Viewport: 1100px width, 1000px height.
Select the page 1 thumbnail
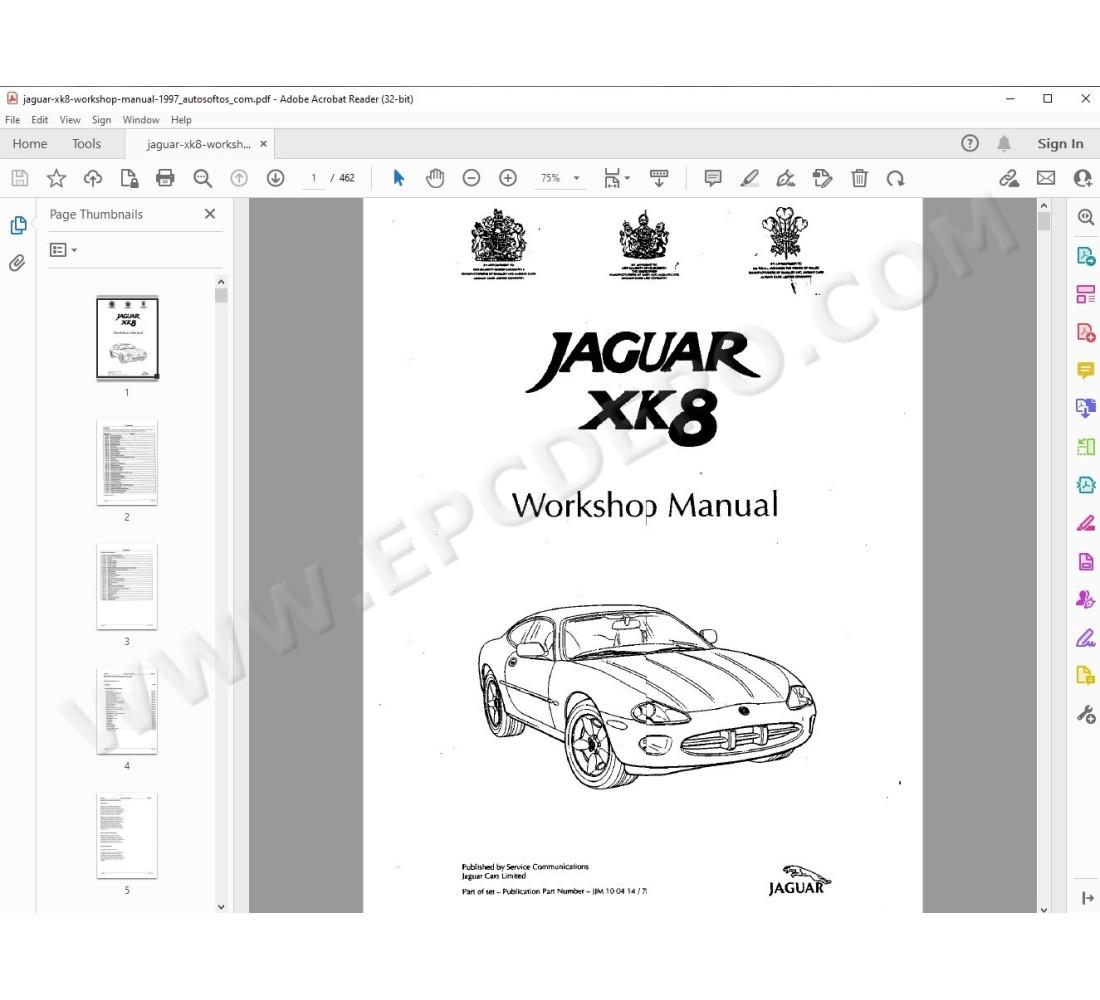127,338
